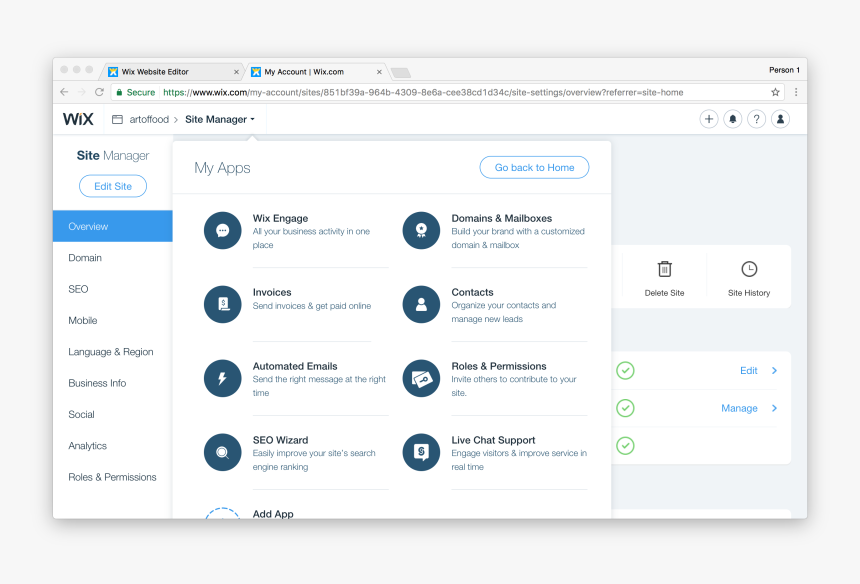Open the help question mark icon

pos(757,119)
